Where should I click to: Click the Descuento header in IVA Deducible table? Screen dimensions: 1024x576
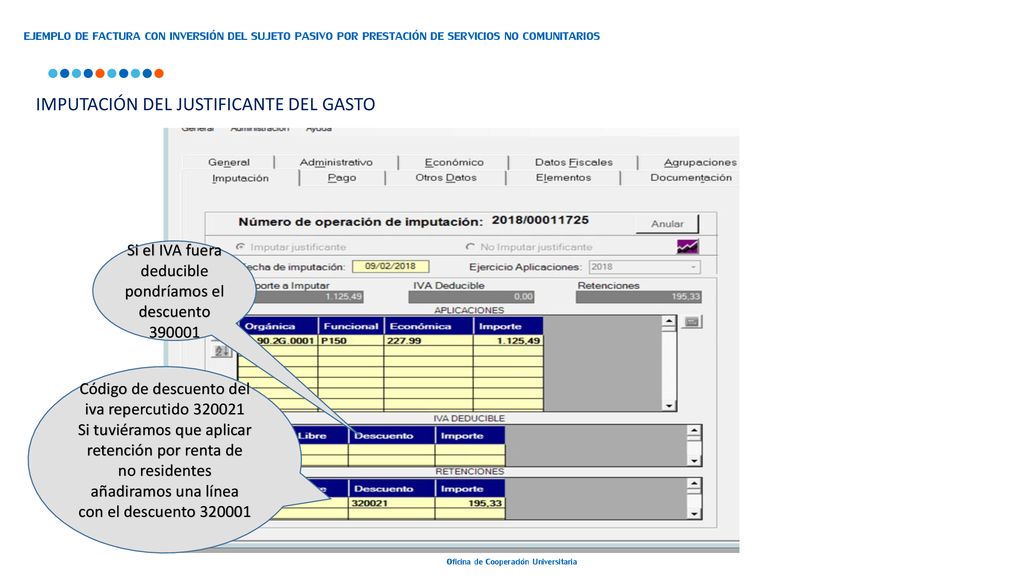[x=392, y=436]
